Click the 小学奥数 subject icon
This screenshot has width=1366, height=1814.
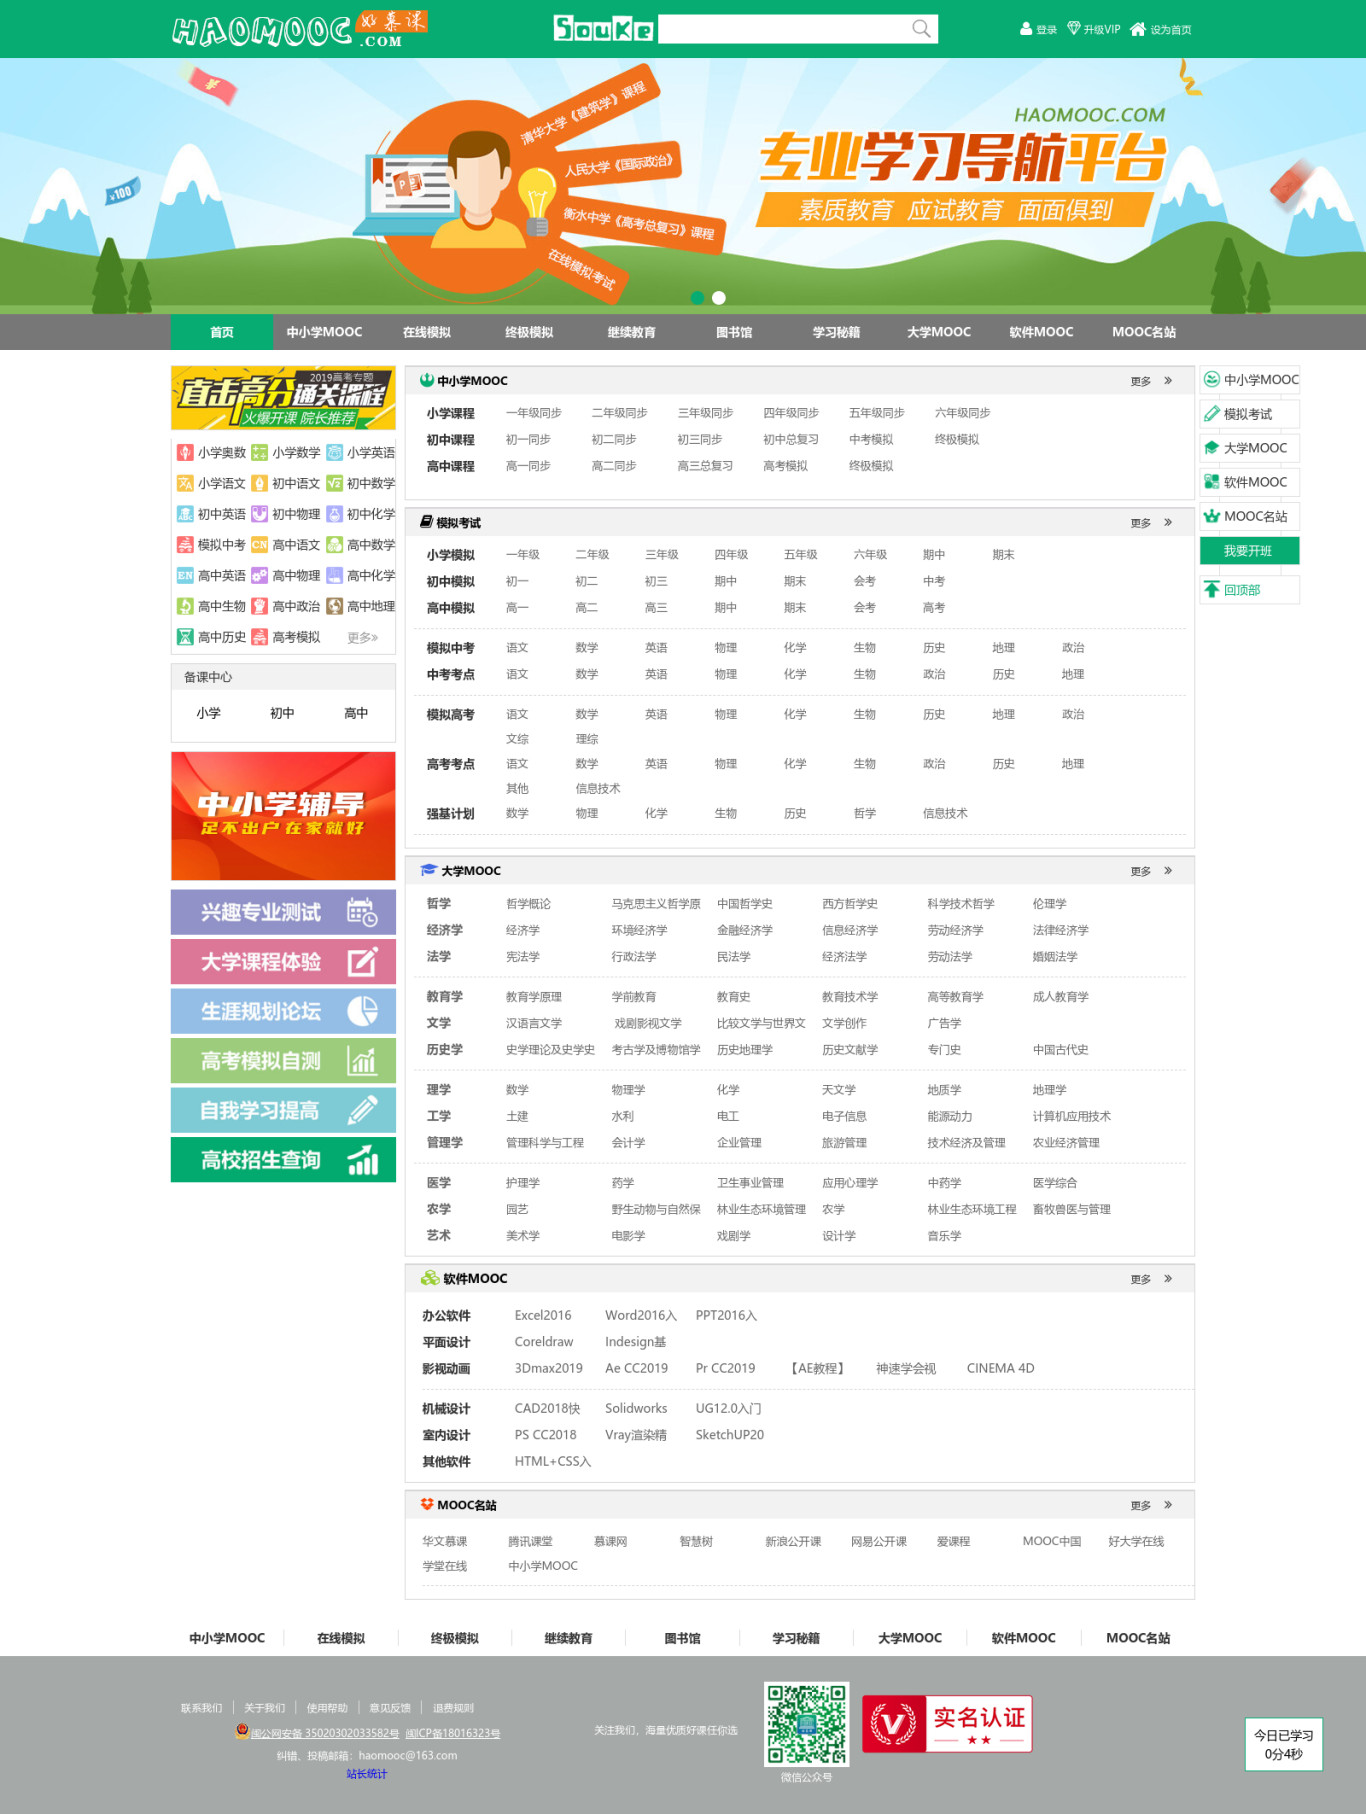click(185, 453)
